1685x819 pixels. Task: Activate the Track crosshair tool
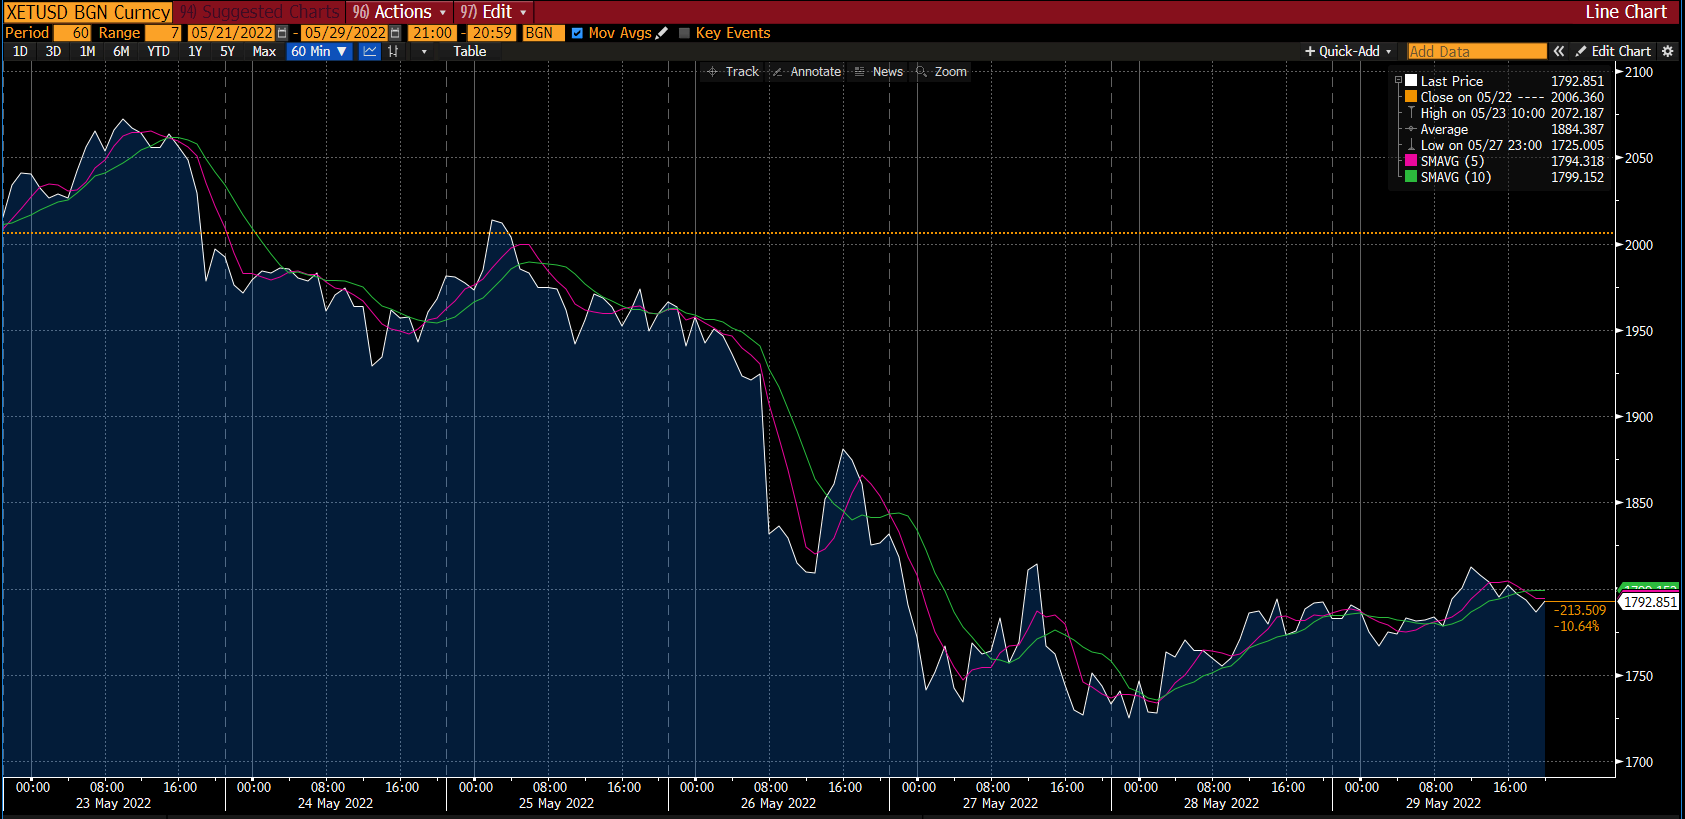point(733,72)
